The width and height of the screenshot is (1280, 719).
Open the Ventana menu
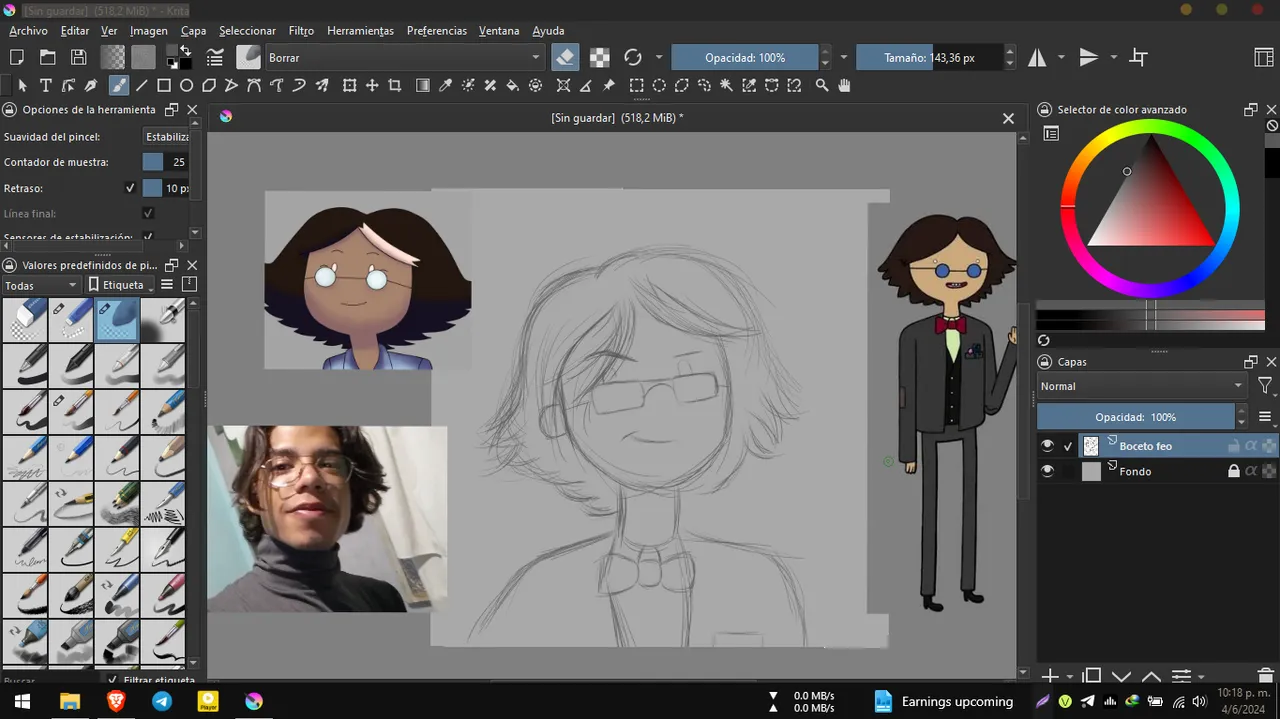499,31
